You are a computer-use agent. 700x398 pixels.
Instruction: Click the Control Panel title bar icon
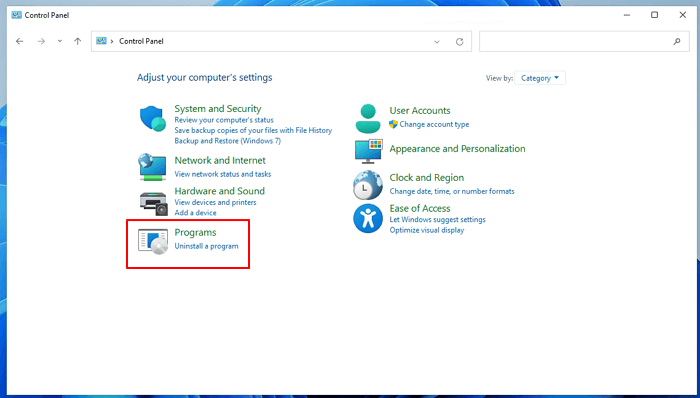point(17,15)
